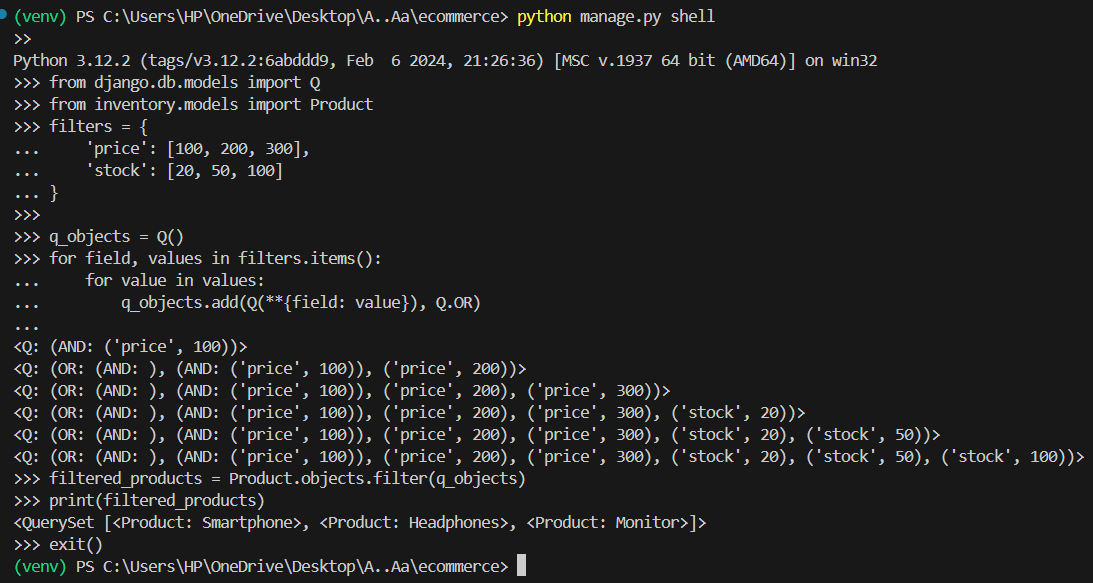Click the 'price': [100, 200, 300] line
The width and height of the screenshot is (1093, 583).
click(197, 149)
